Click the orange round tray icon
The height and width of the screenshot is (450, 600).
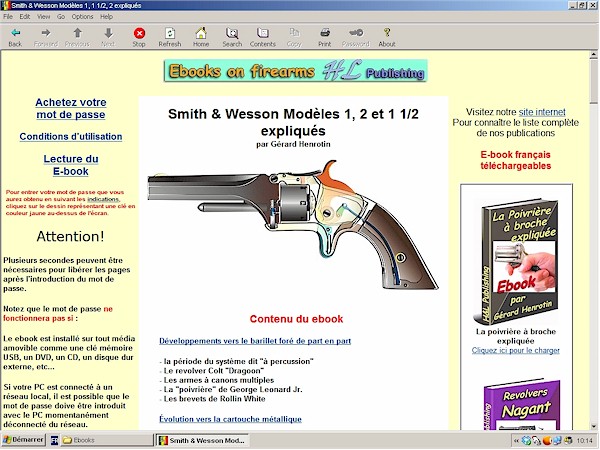coord(547,441)
